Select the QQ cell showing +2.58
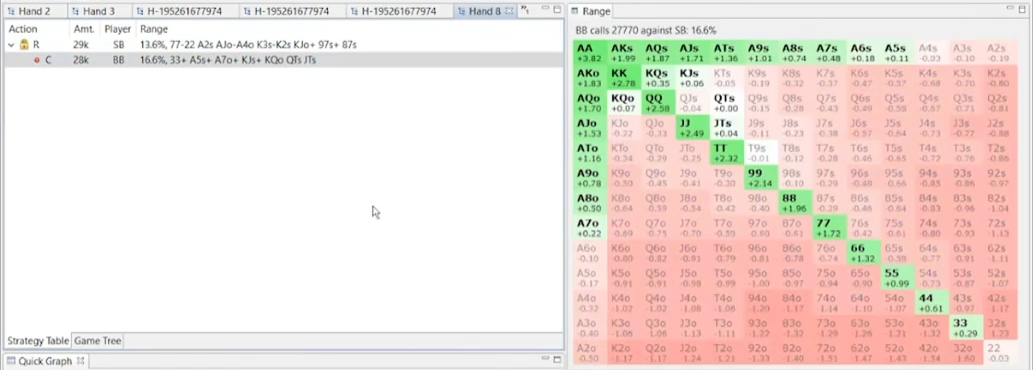 pyautogui.click(x=658, y=103)
